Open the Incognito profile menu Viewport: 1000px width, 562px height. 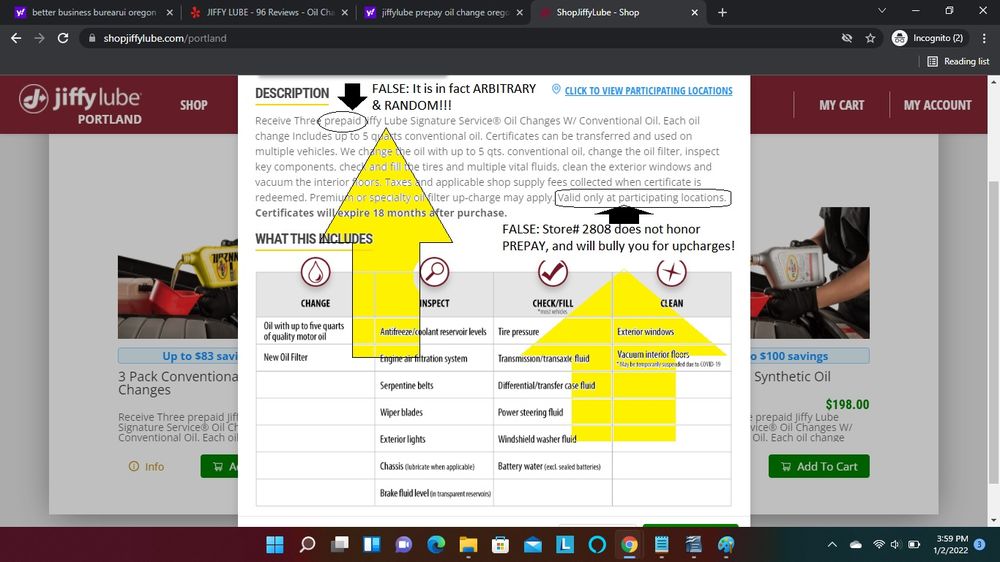[x=929, y=38]
